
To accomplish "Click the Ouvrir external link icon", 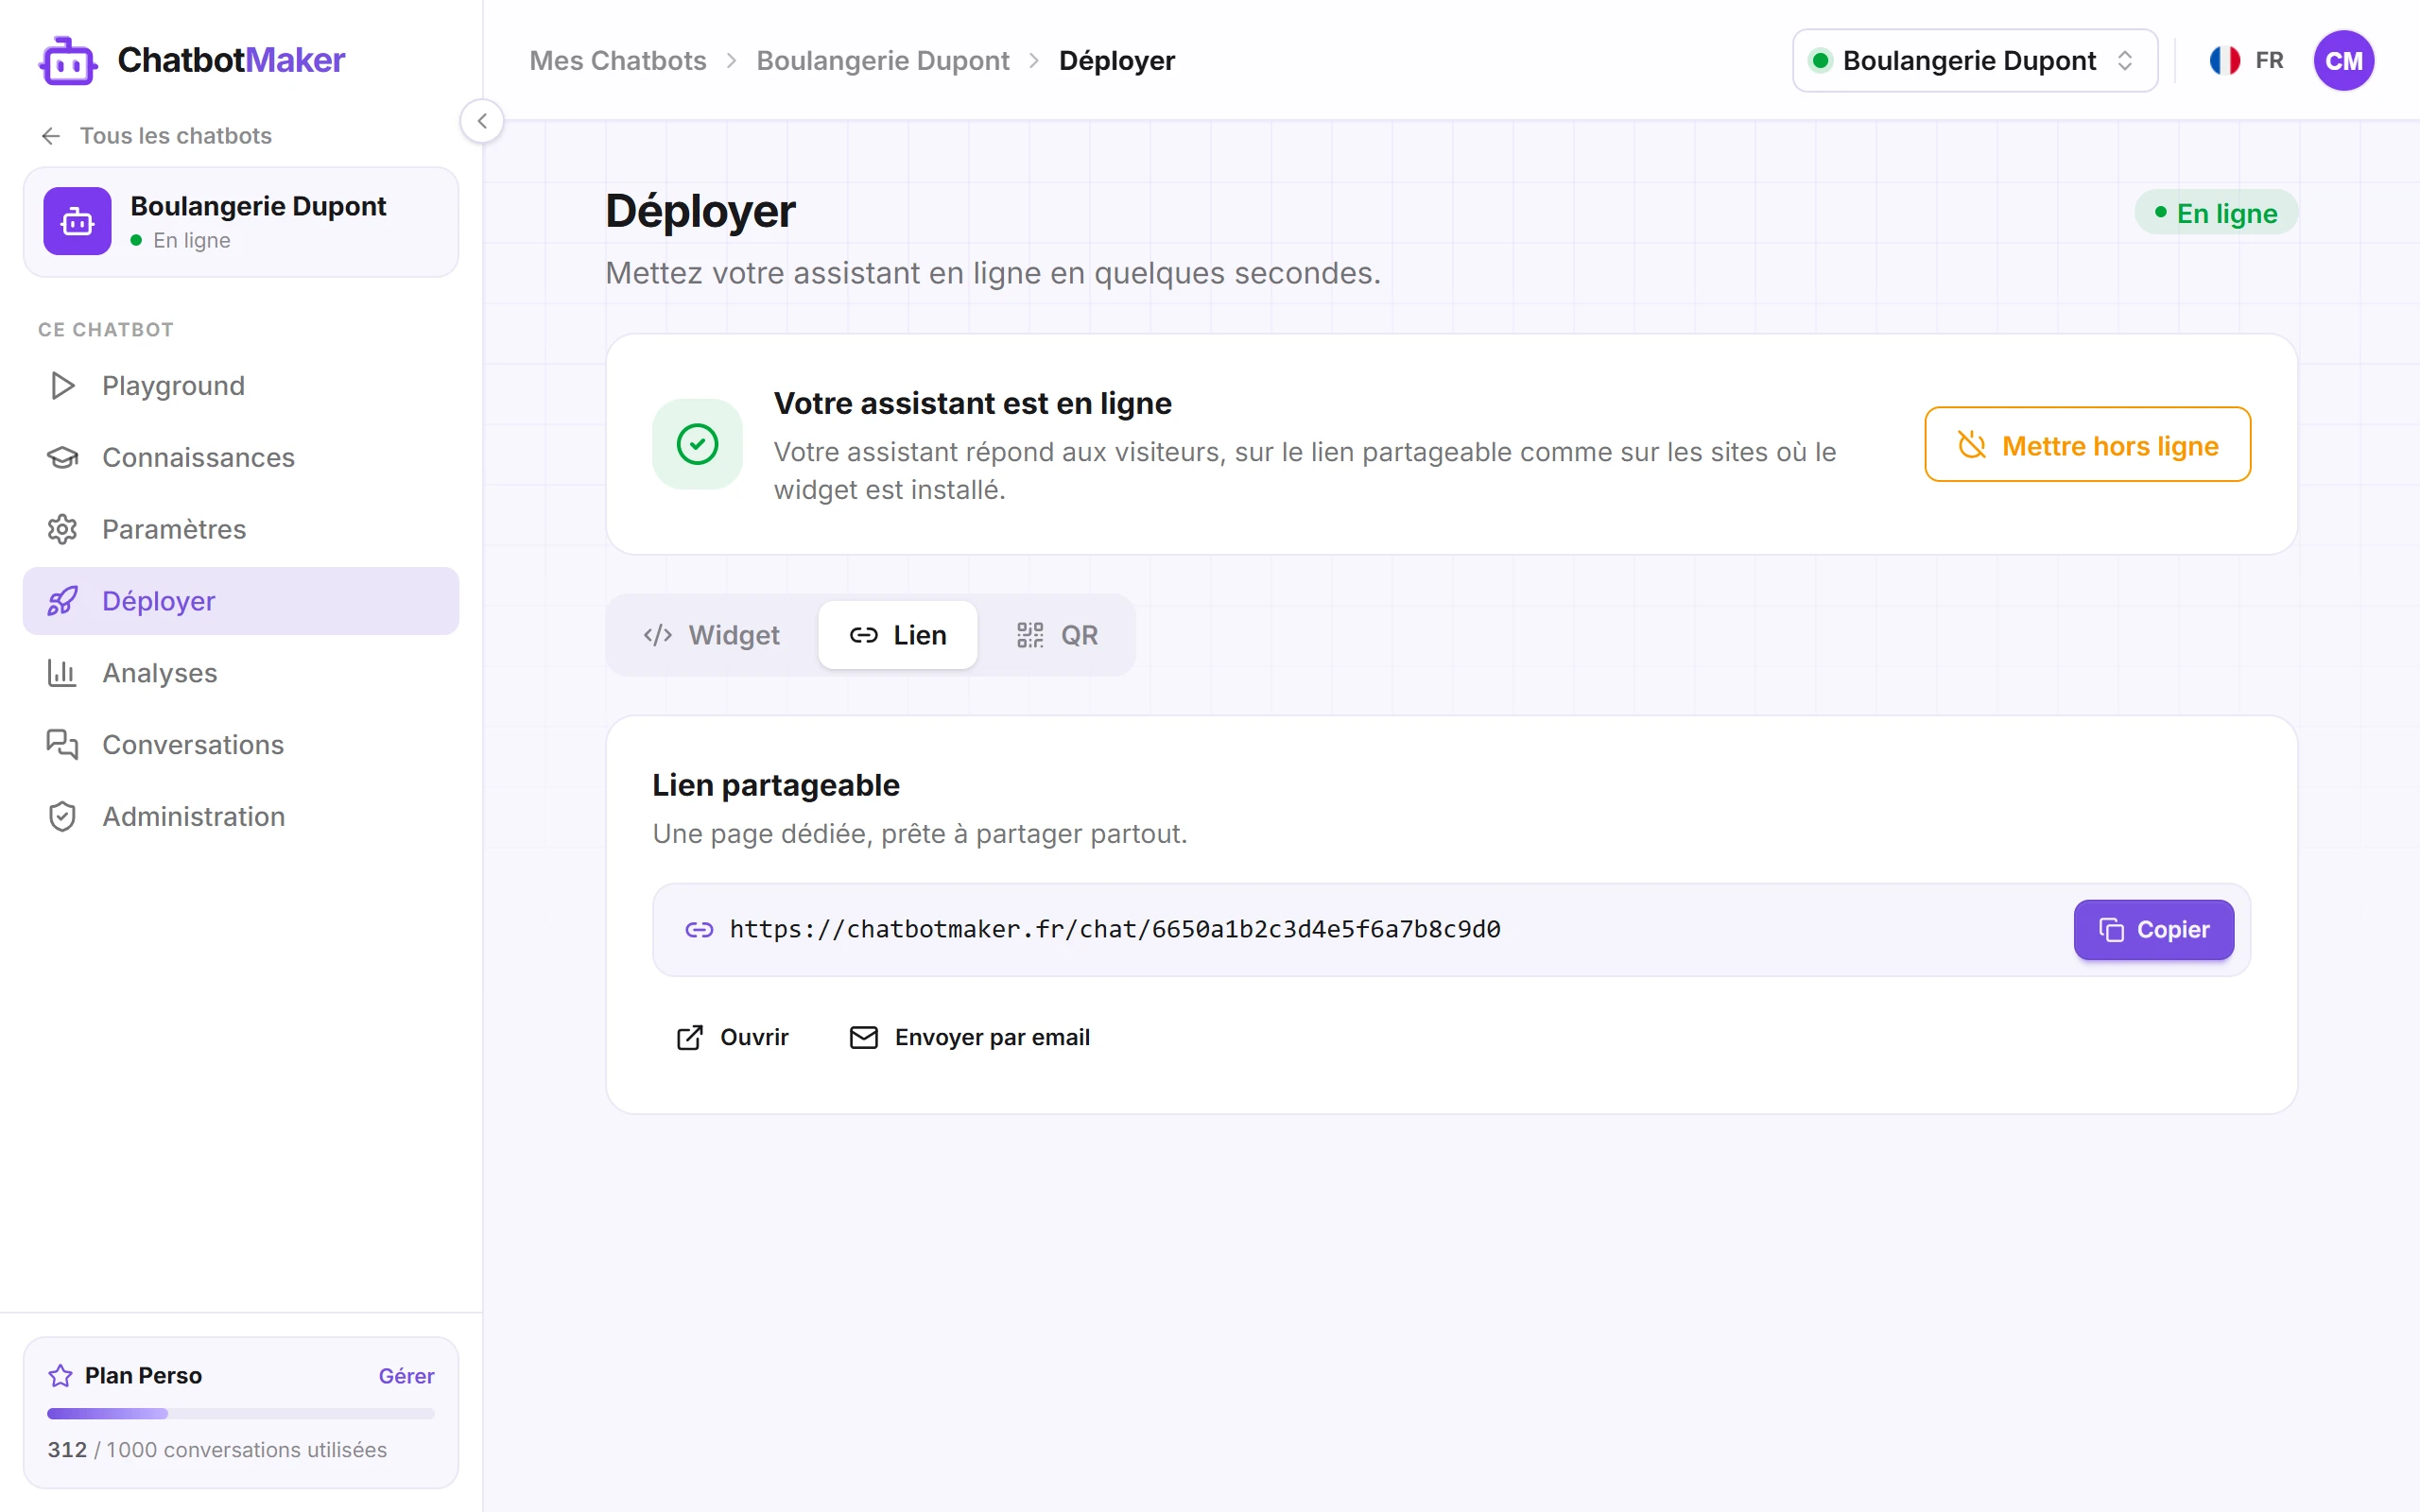I will tap(689, 1038).
